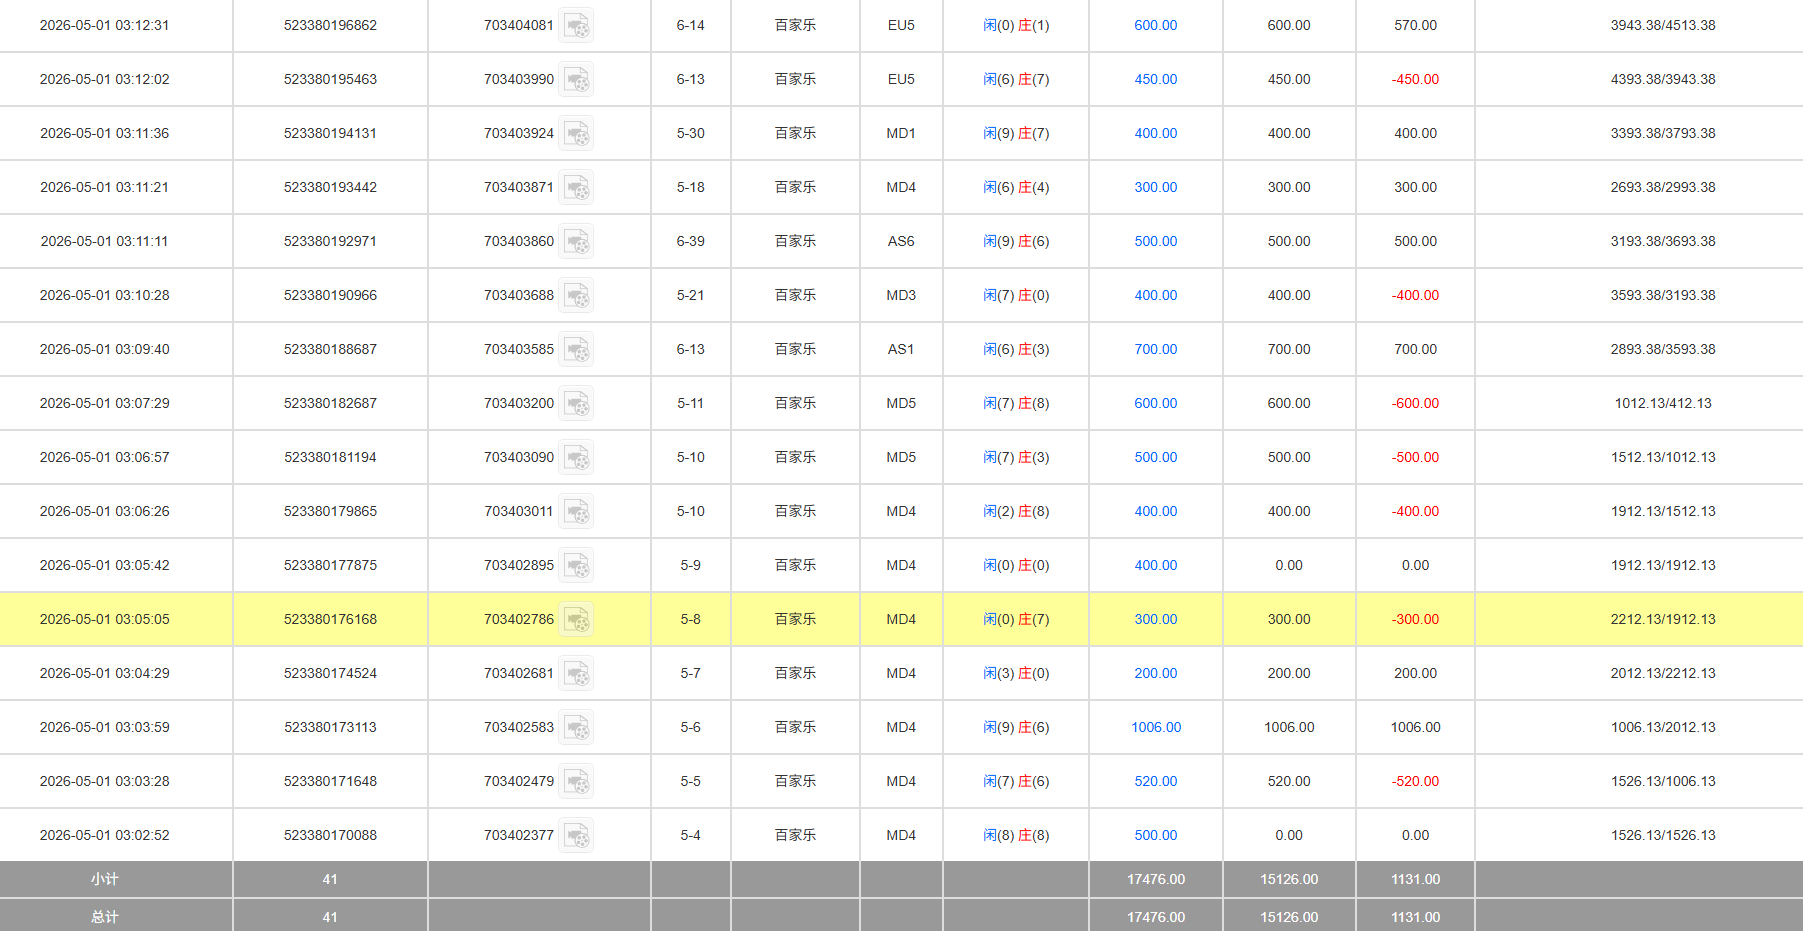Select order number 523380192971
Image resolution: width=1803 pixels, height=931 pixels.
pyautogui.click(x=330, y=241)
